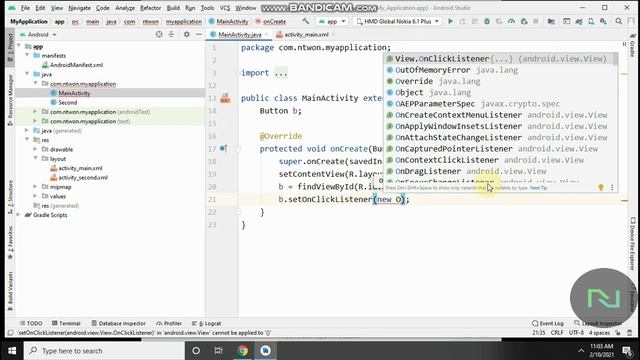640x360 pixels.
Task: Open the SDK Manager toolbar icon
Action: click(603, 21)
